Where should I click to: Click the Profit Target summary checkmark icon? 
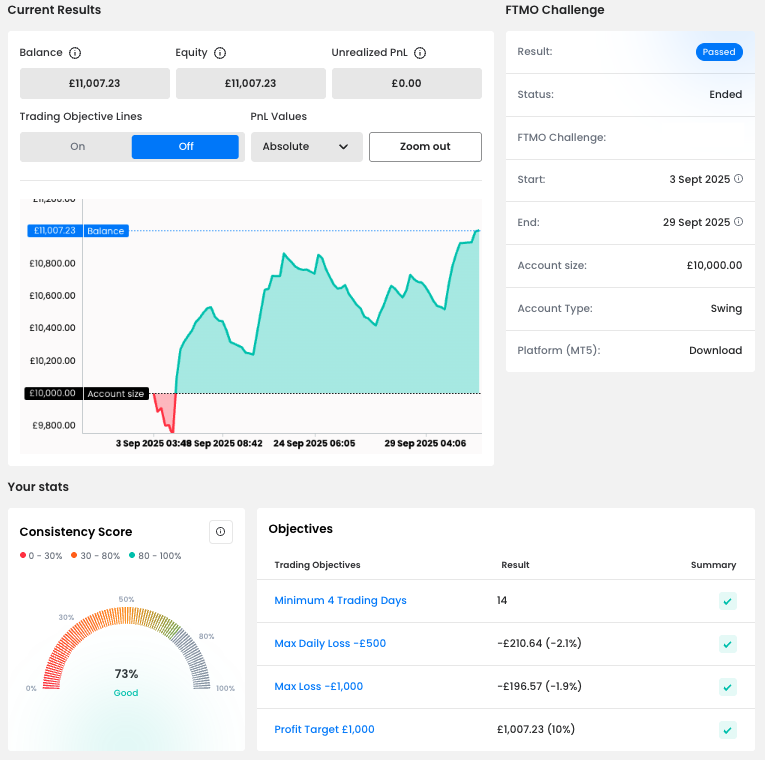(728, 730)
